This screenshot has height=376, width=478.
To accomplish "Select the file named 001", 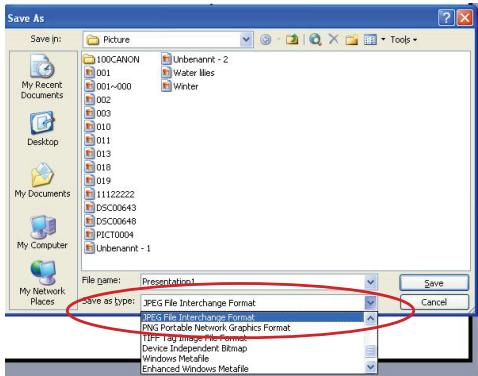I will coord(97,73).
